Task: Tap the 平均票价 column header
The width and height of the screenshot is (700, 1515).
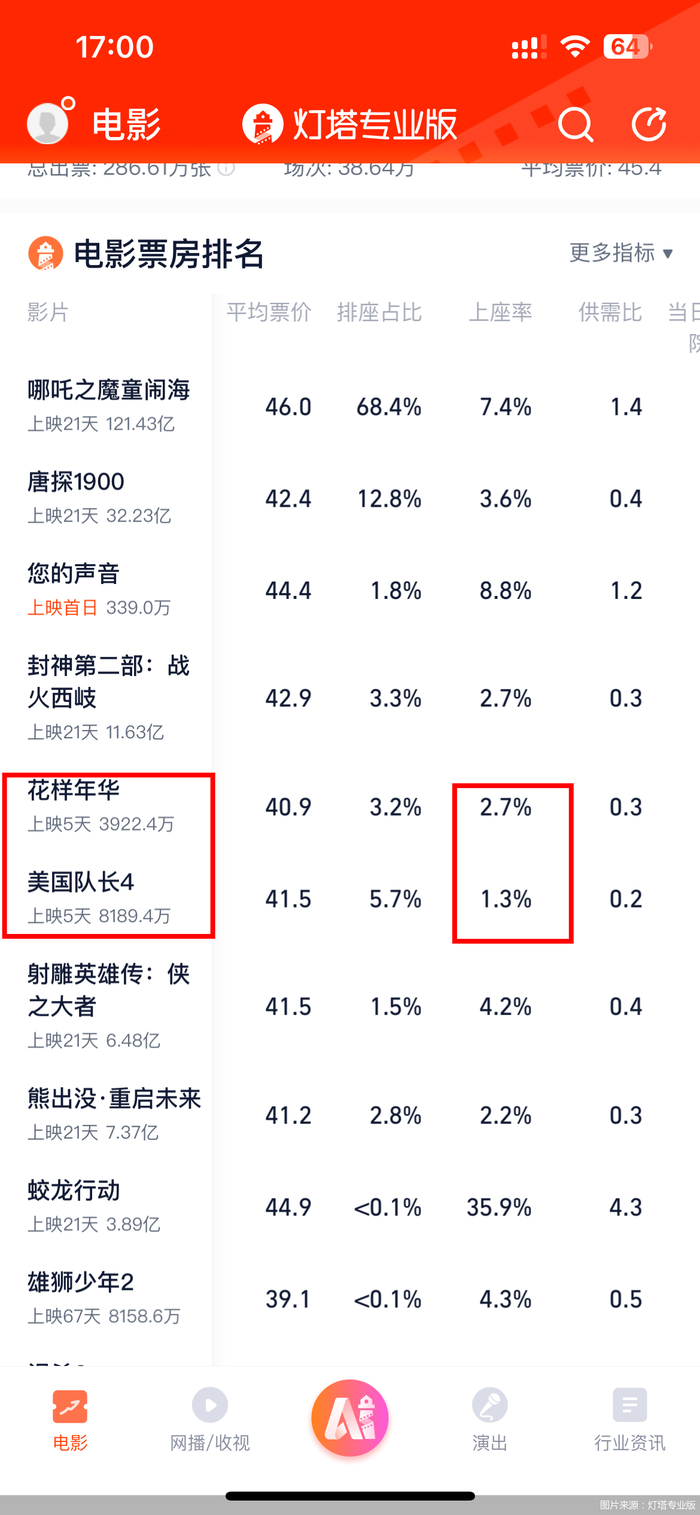Action: point(268,313)
